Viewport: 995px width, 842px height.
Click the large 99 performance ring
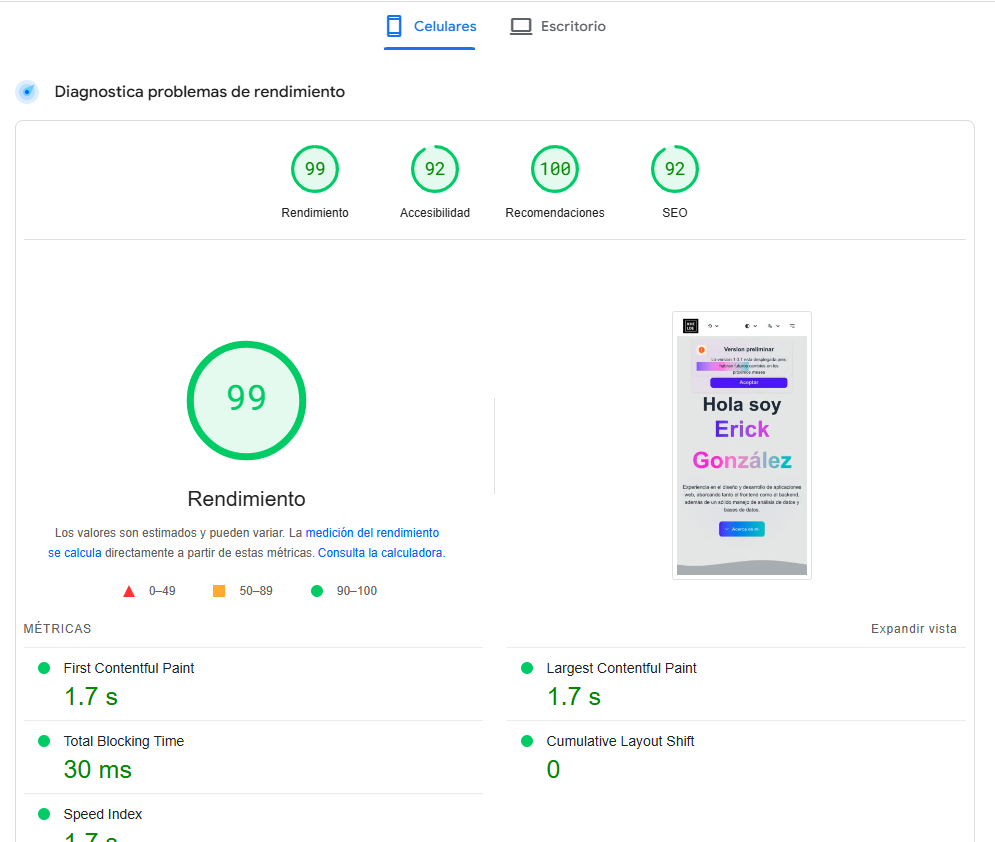(246, 399)
